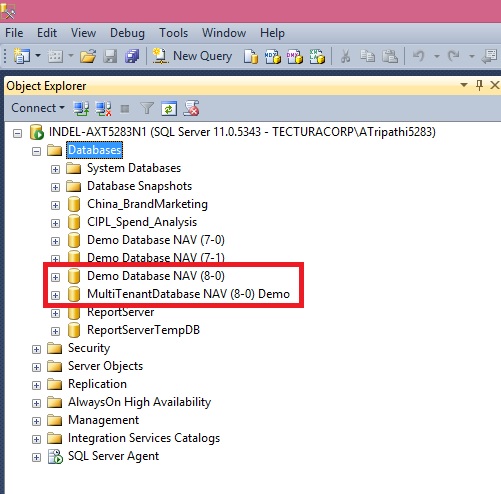
Task: Open the Debug menu
Action: point(127,33)
